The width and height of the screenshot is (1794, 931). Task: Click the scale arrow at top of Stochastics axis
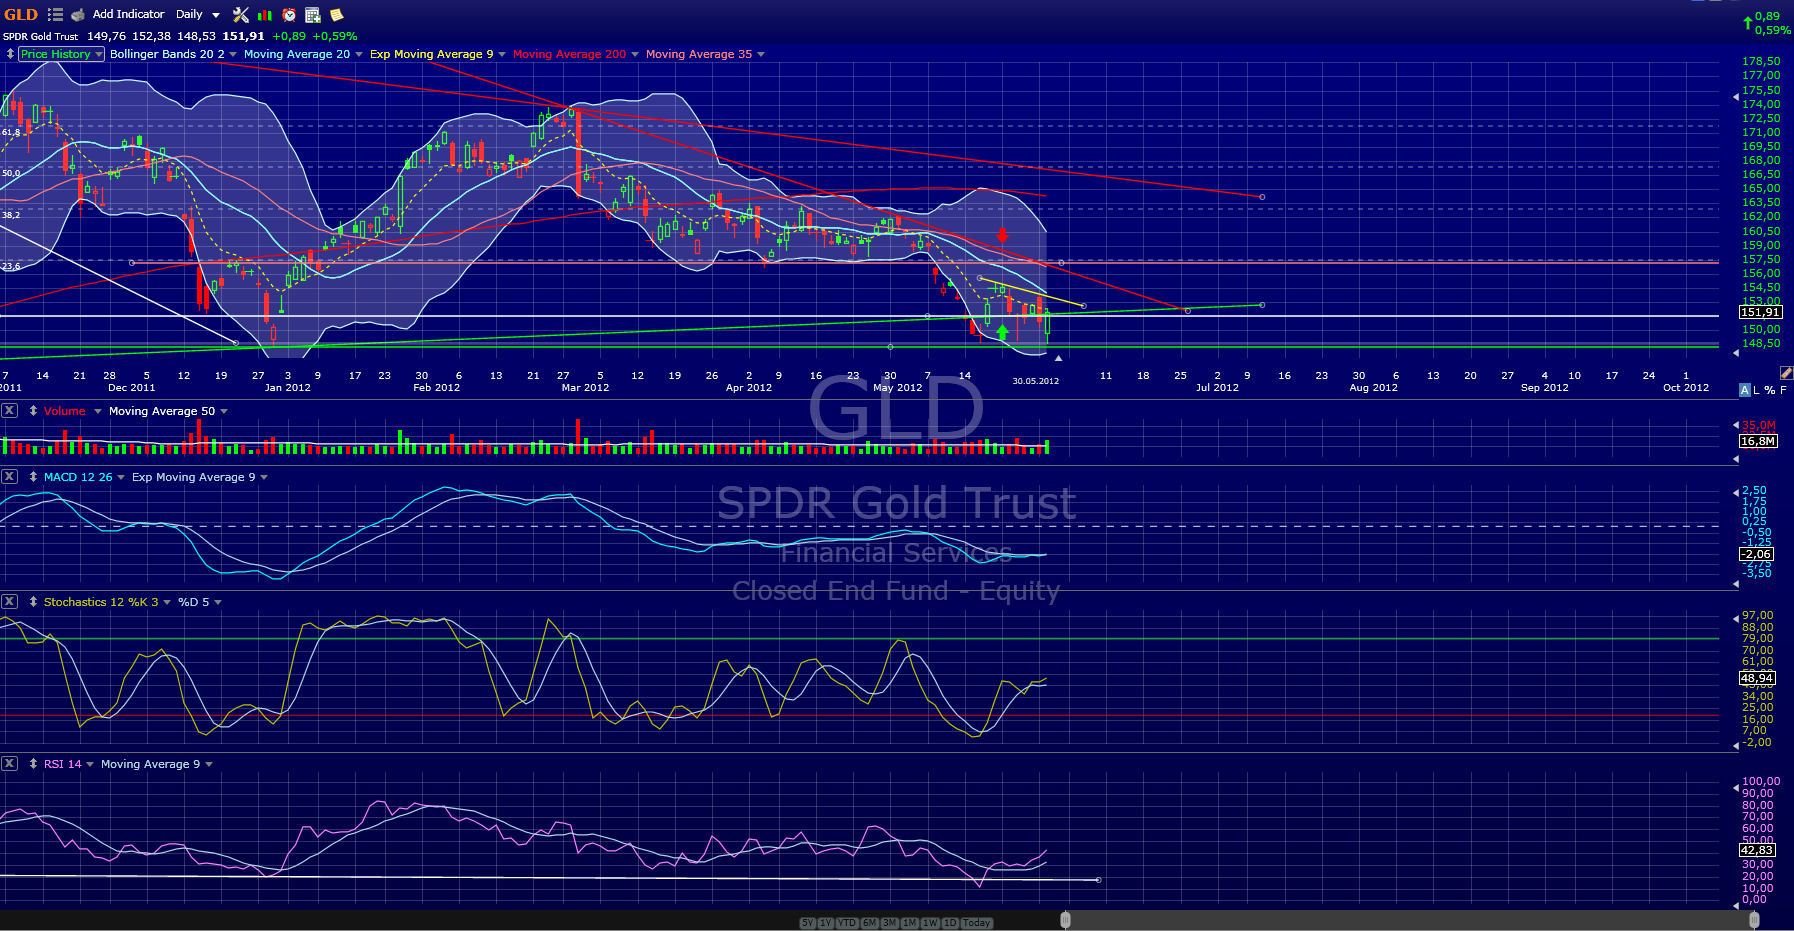click(1735, 617)
